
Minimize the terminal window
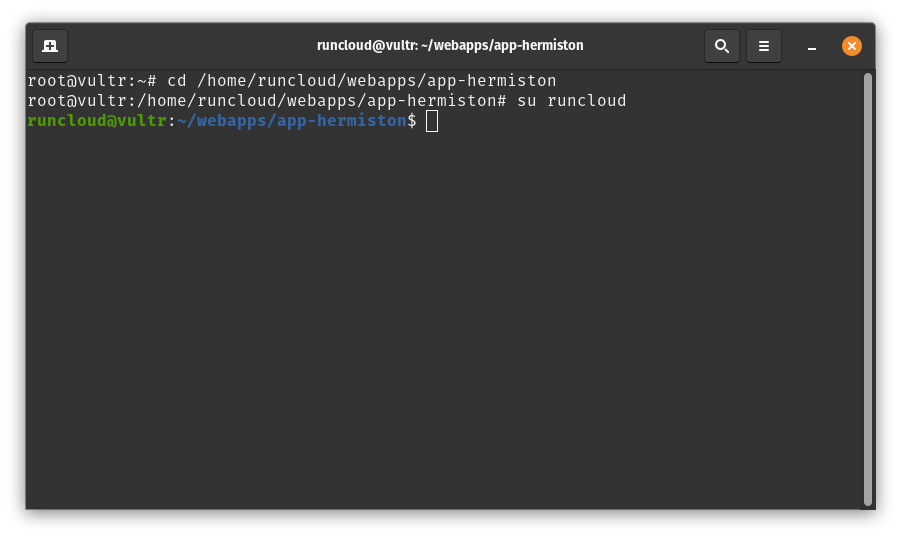coord(812,46)
